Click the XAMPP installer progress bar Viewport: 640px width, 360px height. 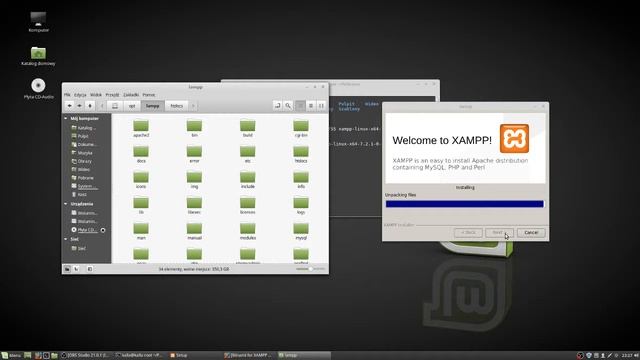(x=465, y=204)
